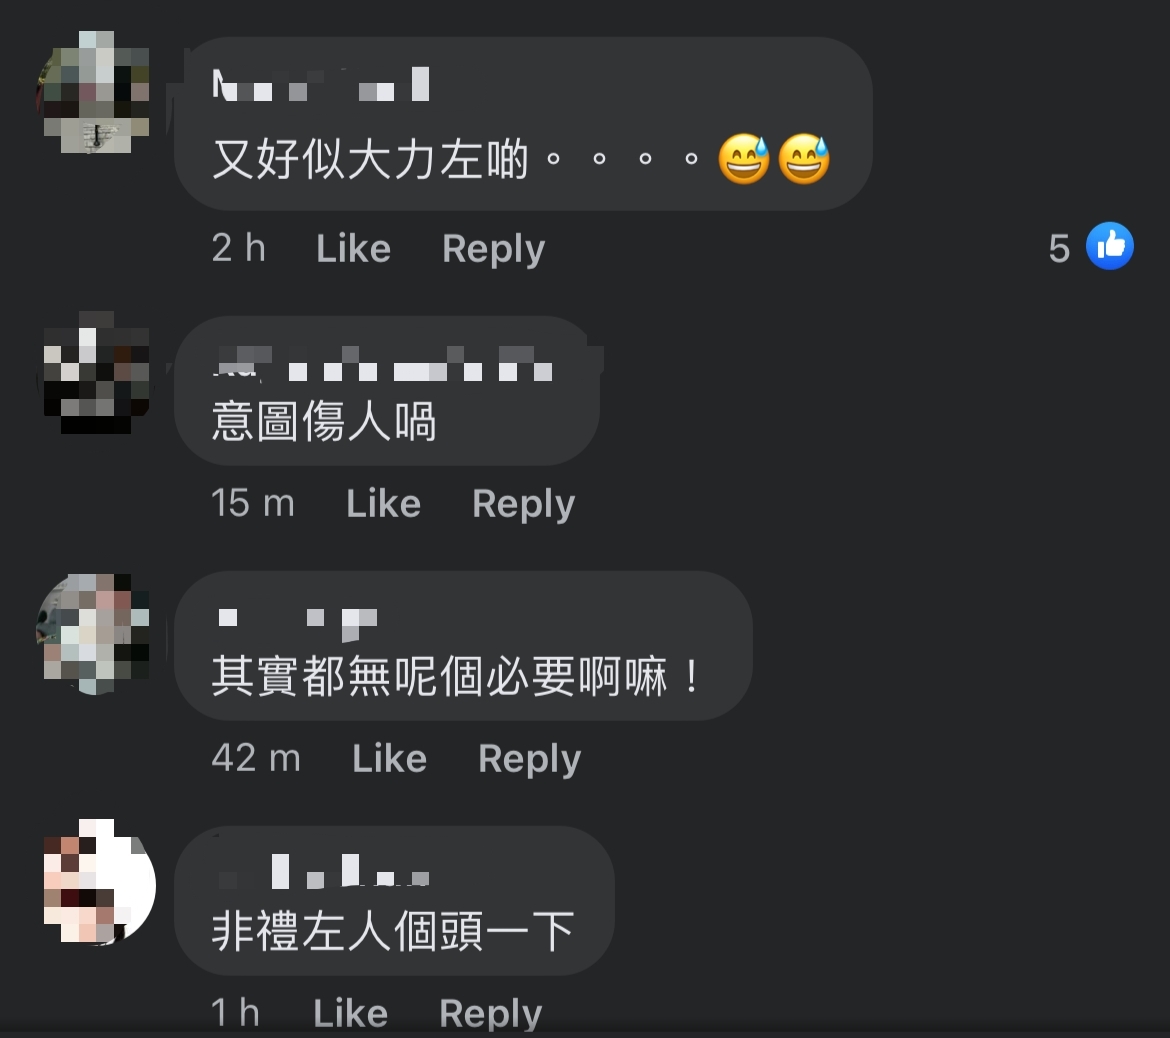Viewport: 1170px width, 1038px height.
Task: Open the third commenter's profile picture
Action: coord(96,634)
